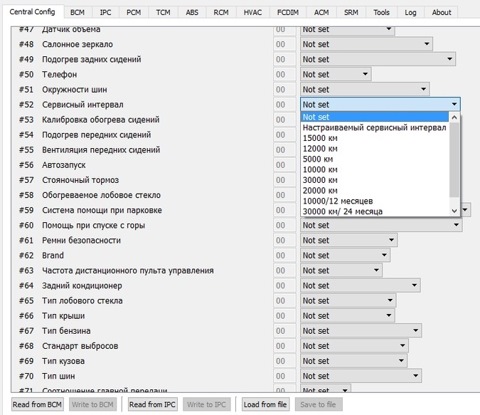This screenshot has height=415, width=480.
Task: Open the #48 Салонное зеркало dropdown
Action: pos(366,44)
